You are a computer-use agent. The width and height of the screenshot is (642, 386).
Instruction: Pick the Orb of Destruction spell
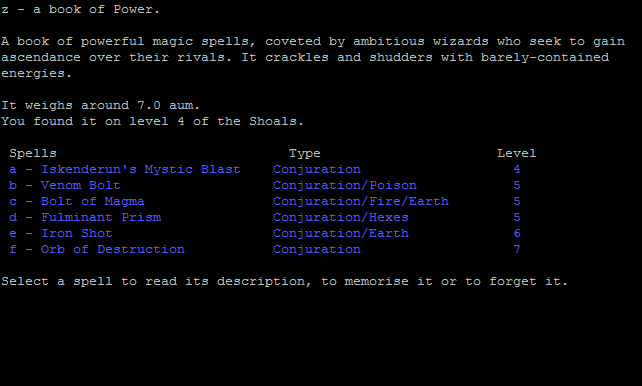click(97, 249)
